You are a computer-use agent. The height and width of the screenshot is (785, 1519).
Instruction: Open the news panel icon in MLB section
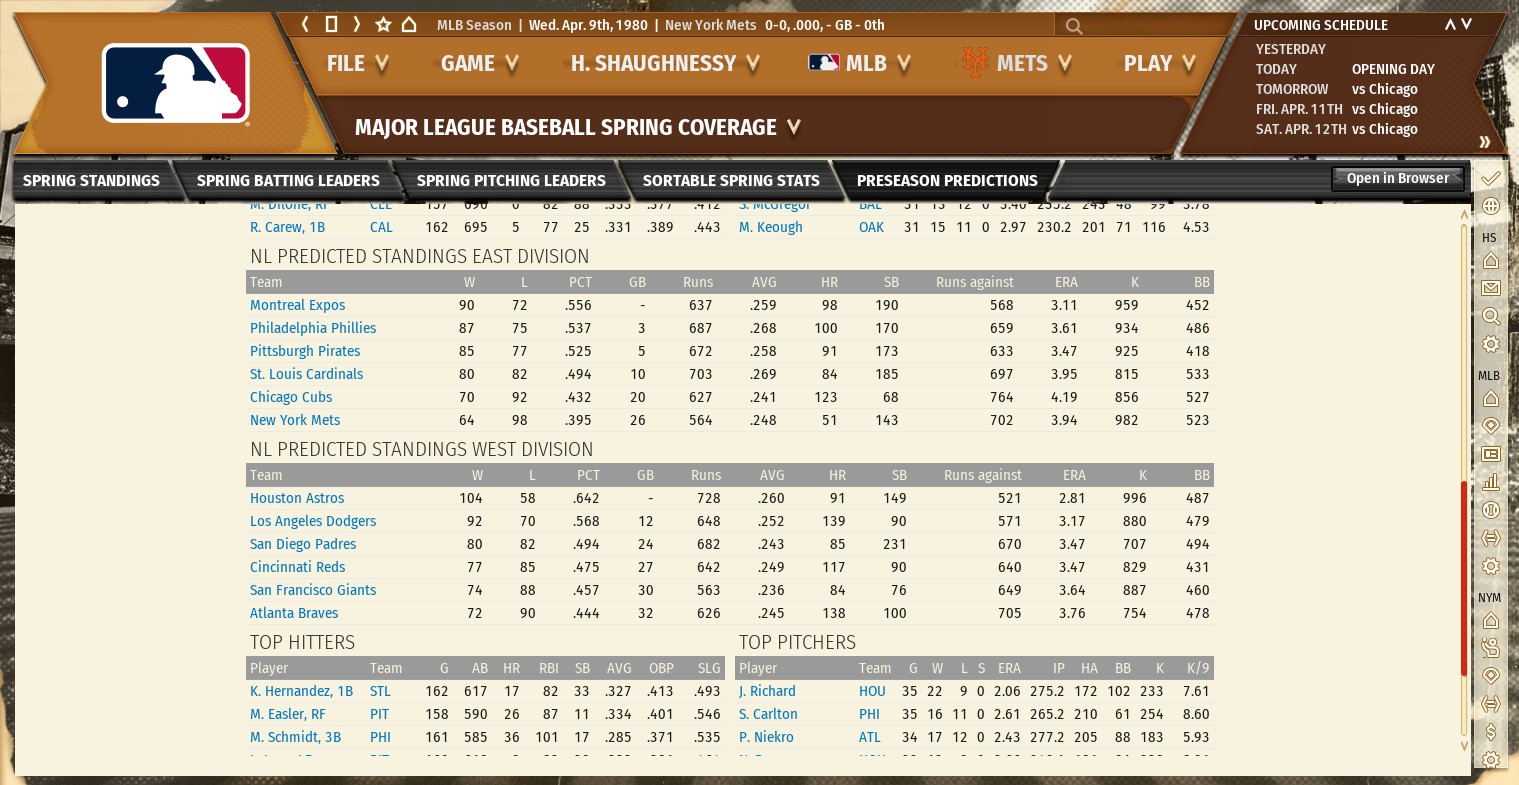coord(1490,454)
